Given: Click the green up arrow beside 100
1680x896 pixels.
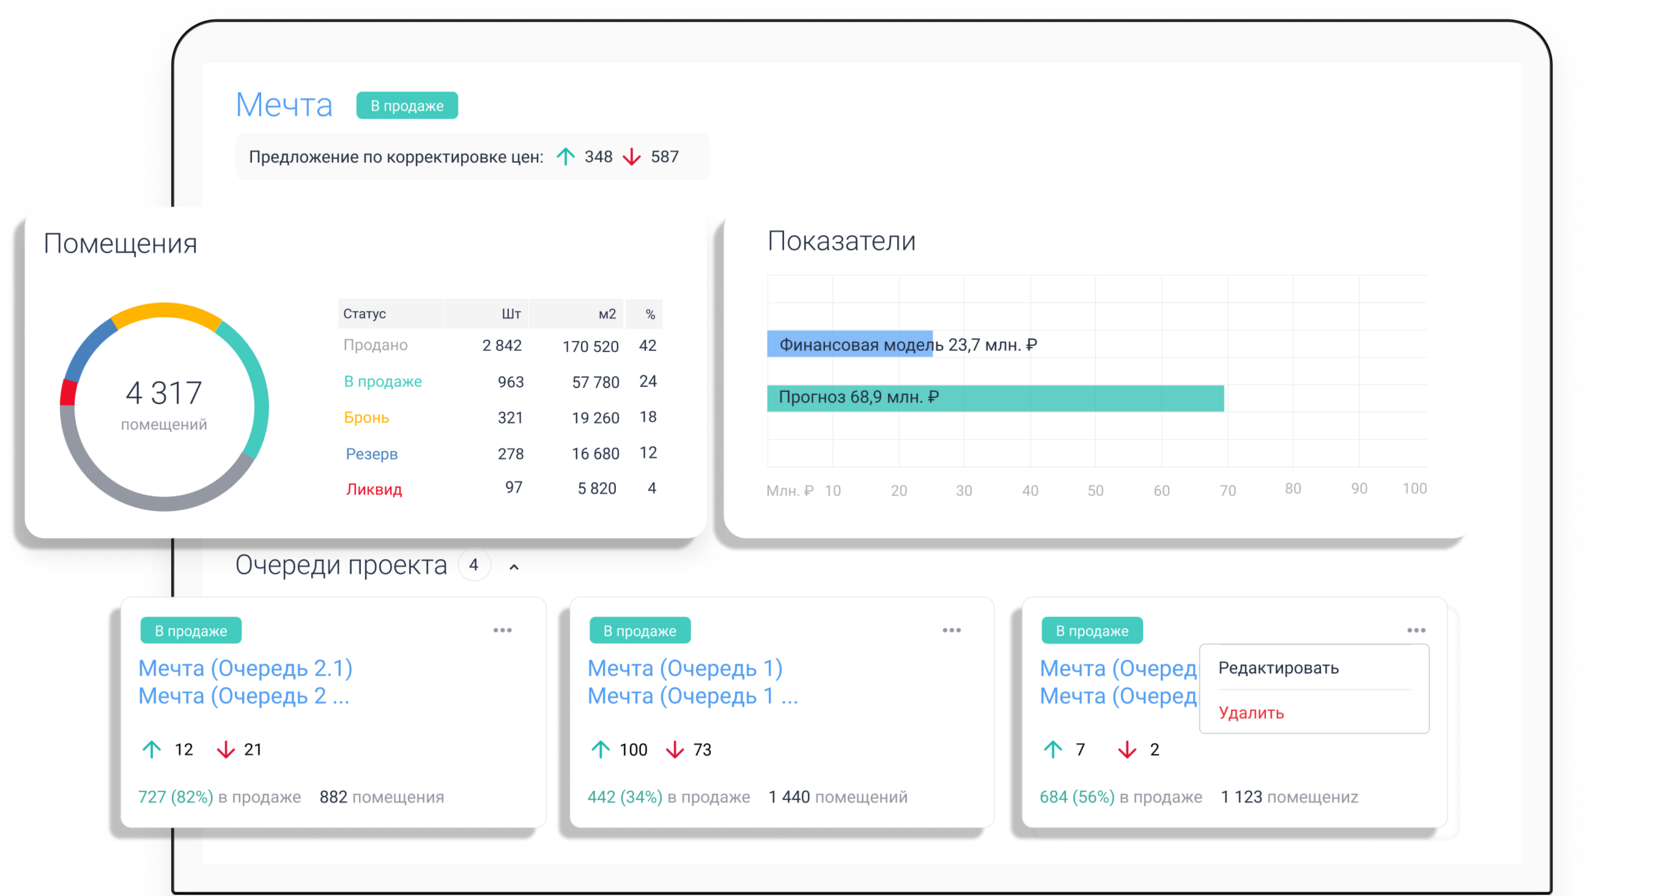Looking at the screenshot, I should click(x=601, y=749).
